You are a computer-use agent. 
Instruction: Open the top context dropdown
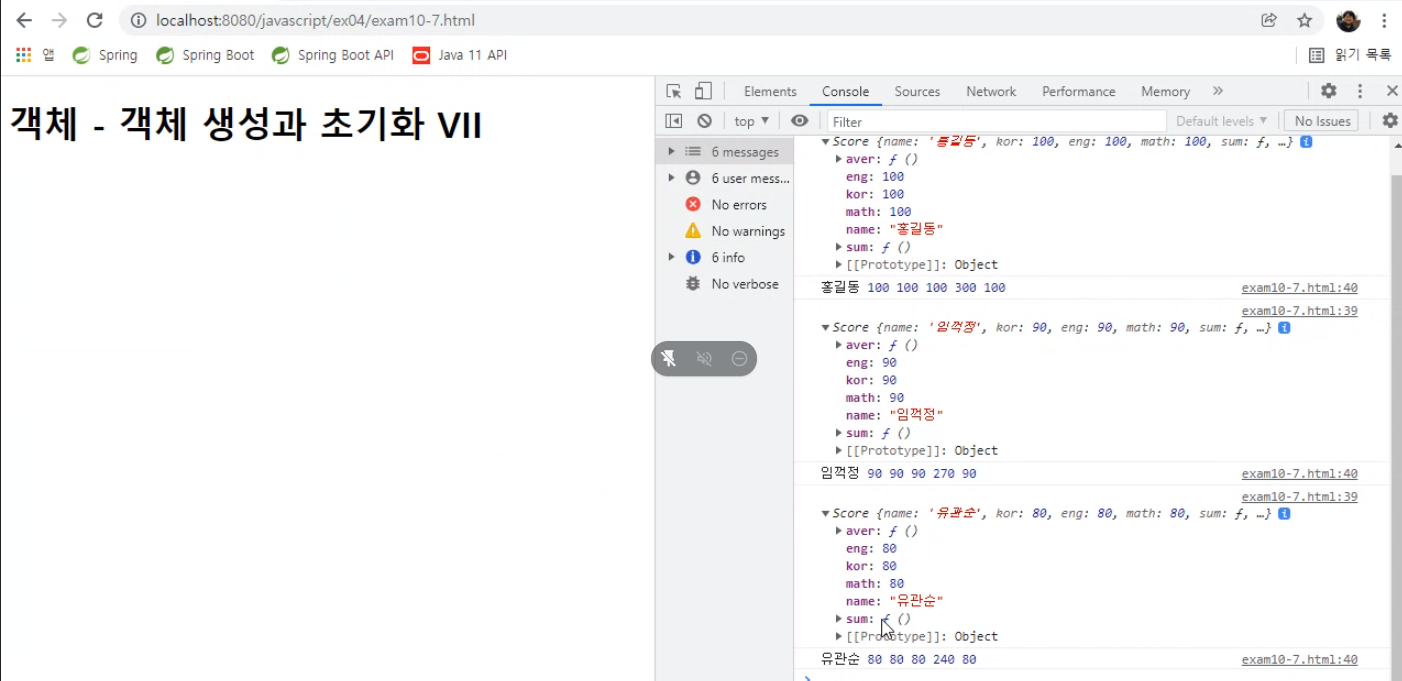click(752, 121)
